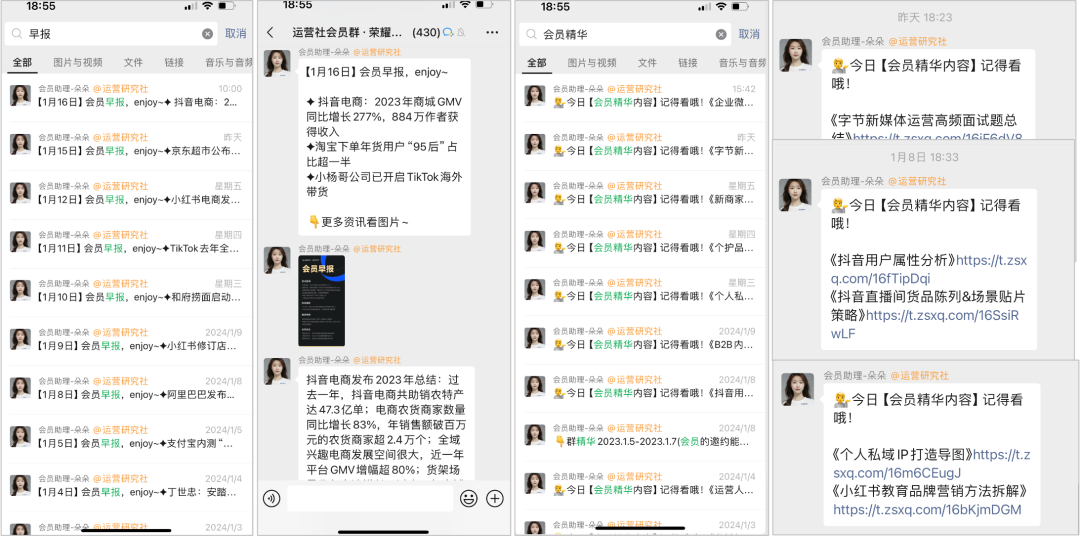Open the 群精华 2023.1.5-2023.1.7 result
The width and height of the screenshot is (1080, 536).
click(641, 437)
